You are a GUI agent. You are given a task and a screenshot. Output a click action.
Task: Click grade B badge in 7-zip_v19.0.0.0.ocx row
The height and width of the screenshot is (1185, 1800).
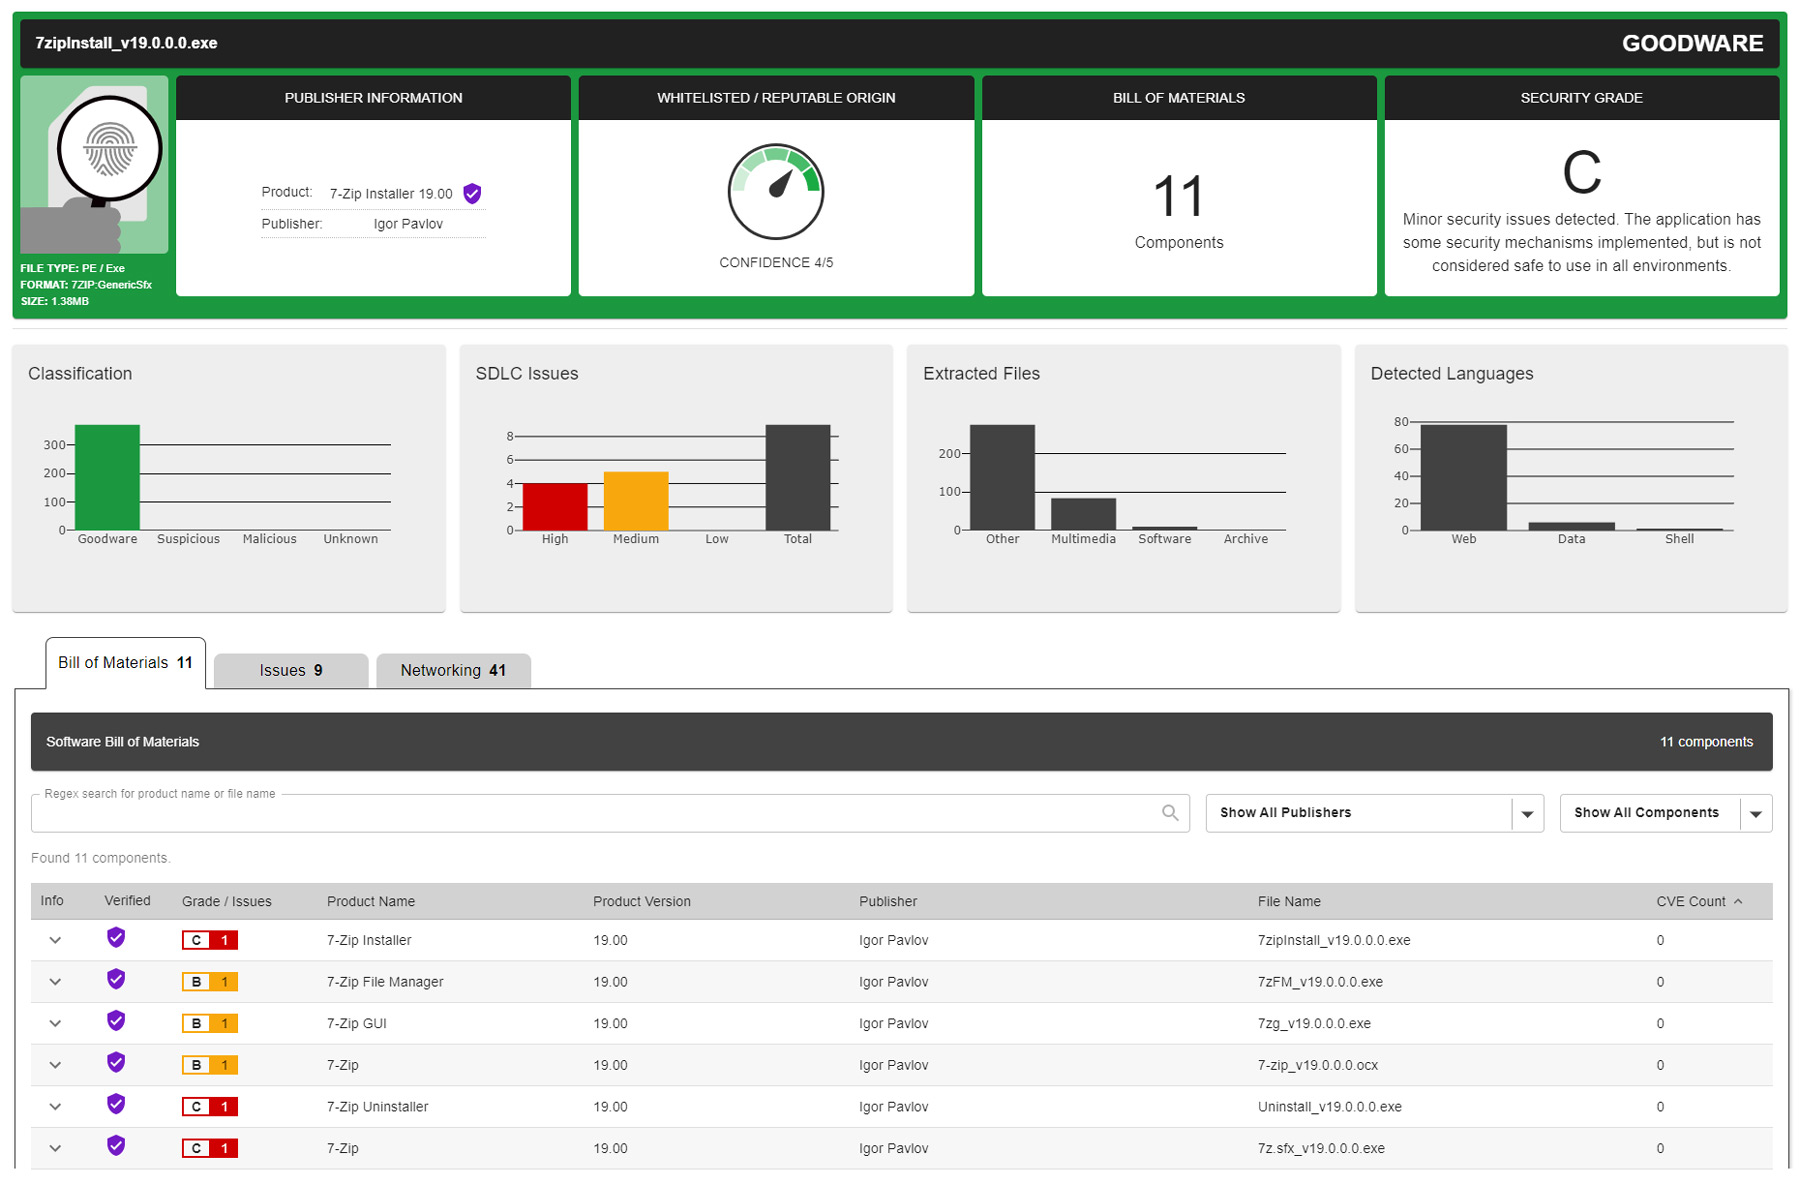[x=209, y=1065]
